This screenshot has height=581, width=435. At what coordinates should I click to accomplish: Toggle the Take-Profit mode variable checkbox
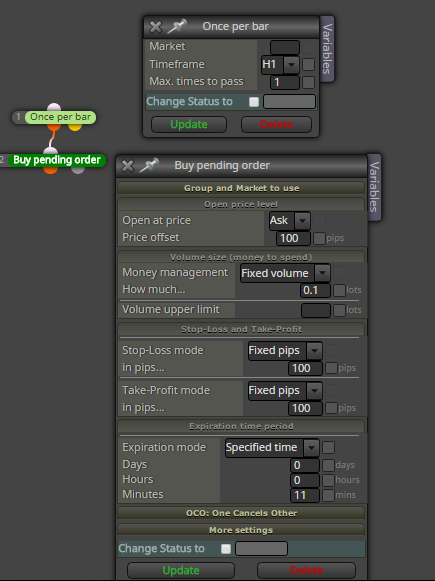pyautogui.click(x=331, y=390)
